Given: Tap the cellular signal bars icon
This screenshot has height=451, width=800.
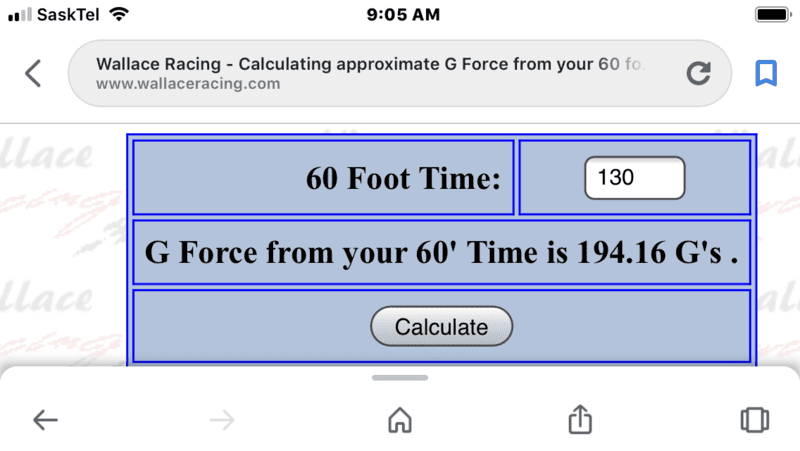Looking at the screenshot, I should 20,15.
